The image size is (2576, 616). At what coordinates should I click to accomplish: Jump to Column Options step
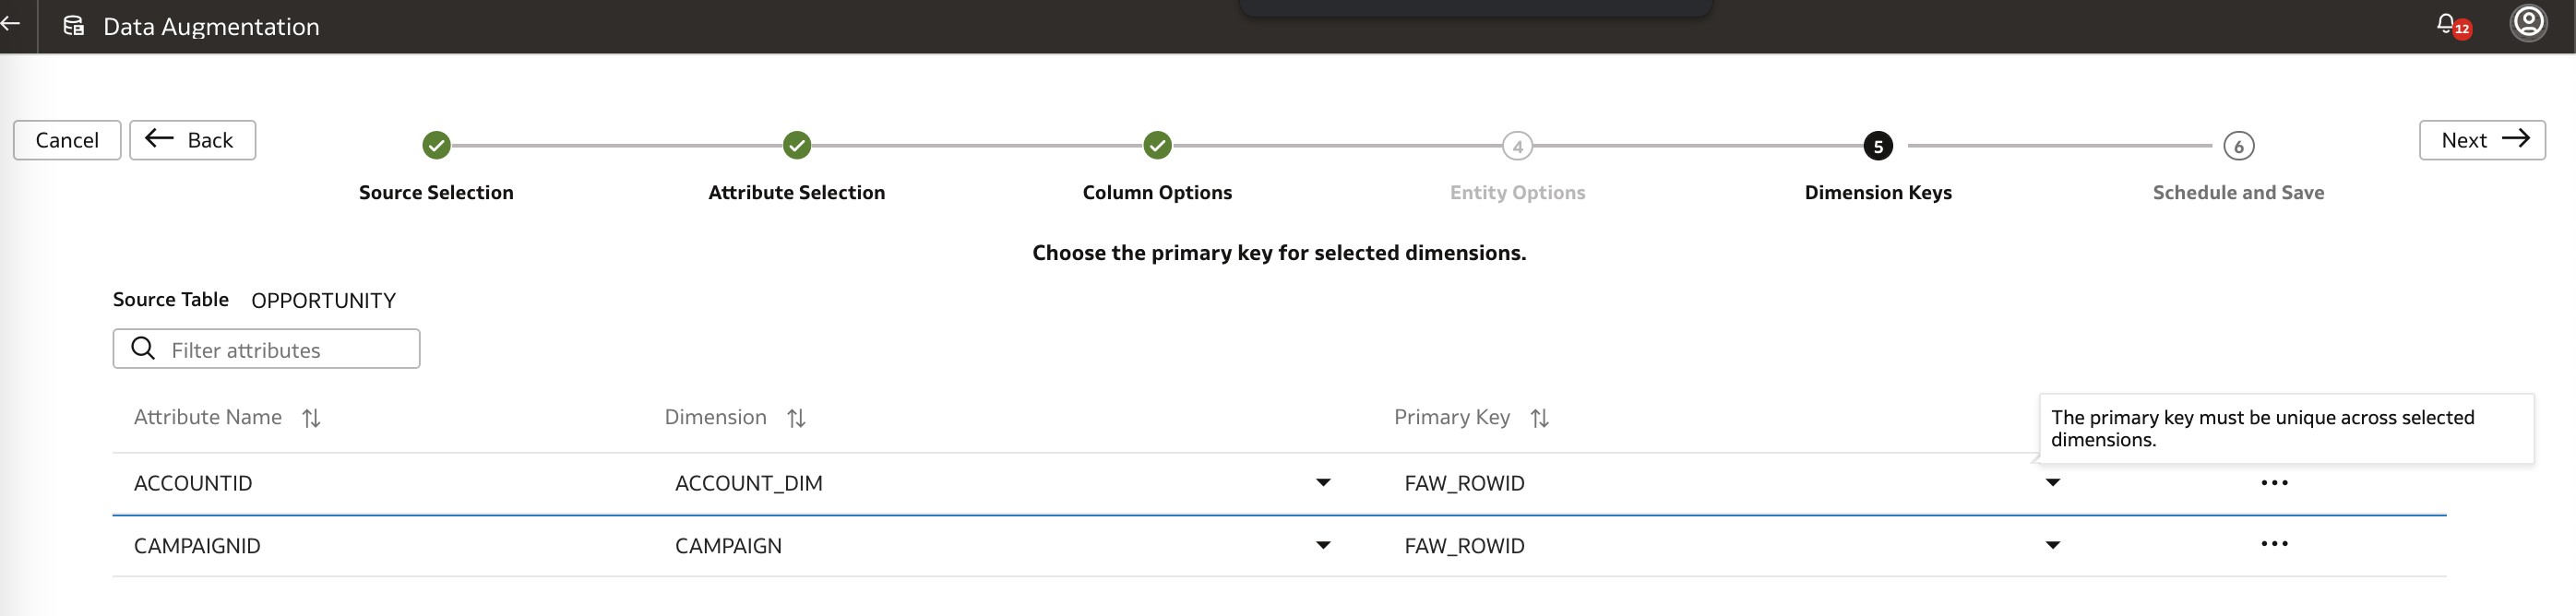pyautogui.click(x=1157, y=146)
